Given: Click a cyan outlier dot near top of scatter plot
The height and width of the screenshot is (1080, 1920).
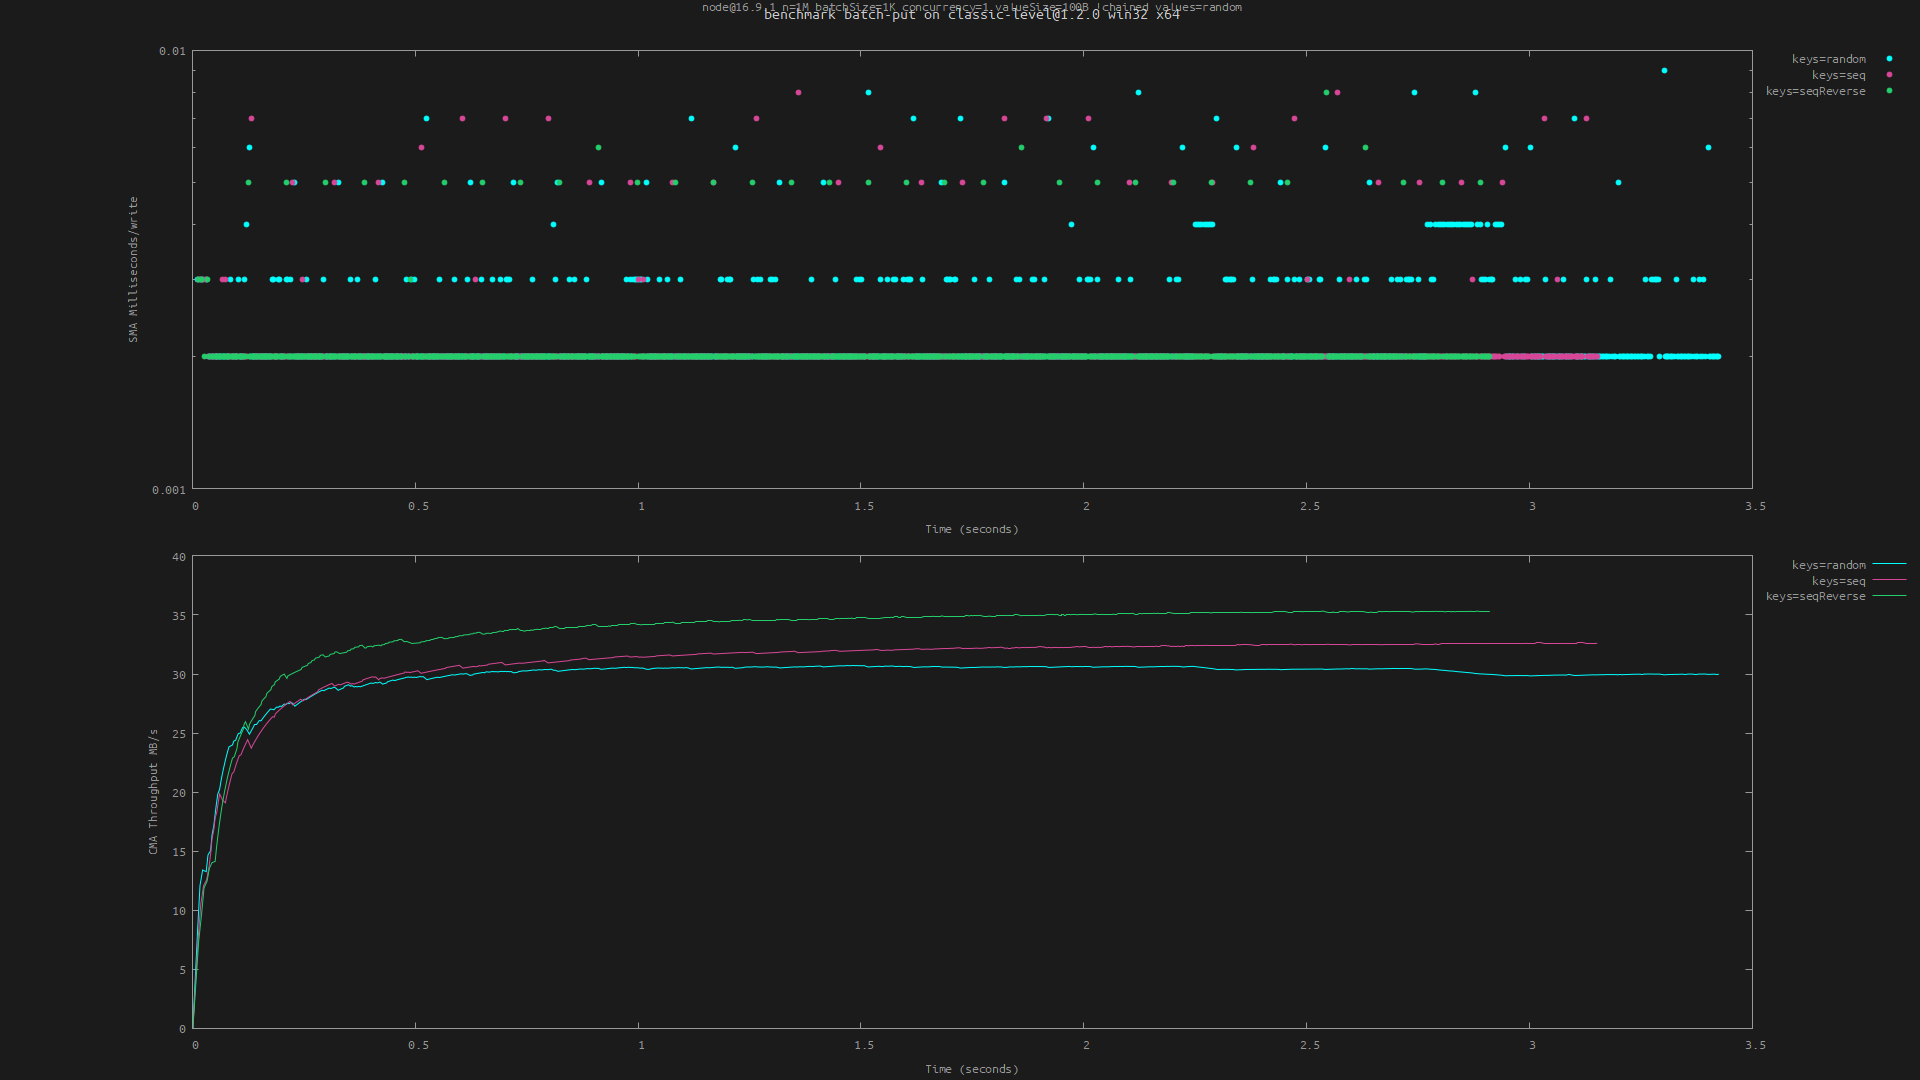Looking at the screenshot, I should (1663, 70).
